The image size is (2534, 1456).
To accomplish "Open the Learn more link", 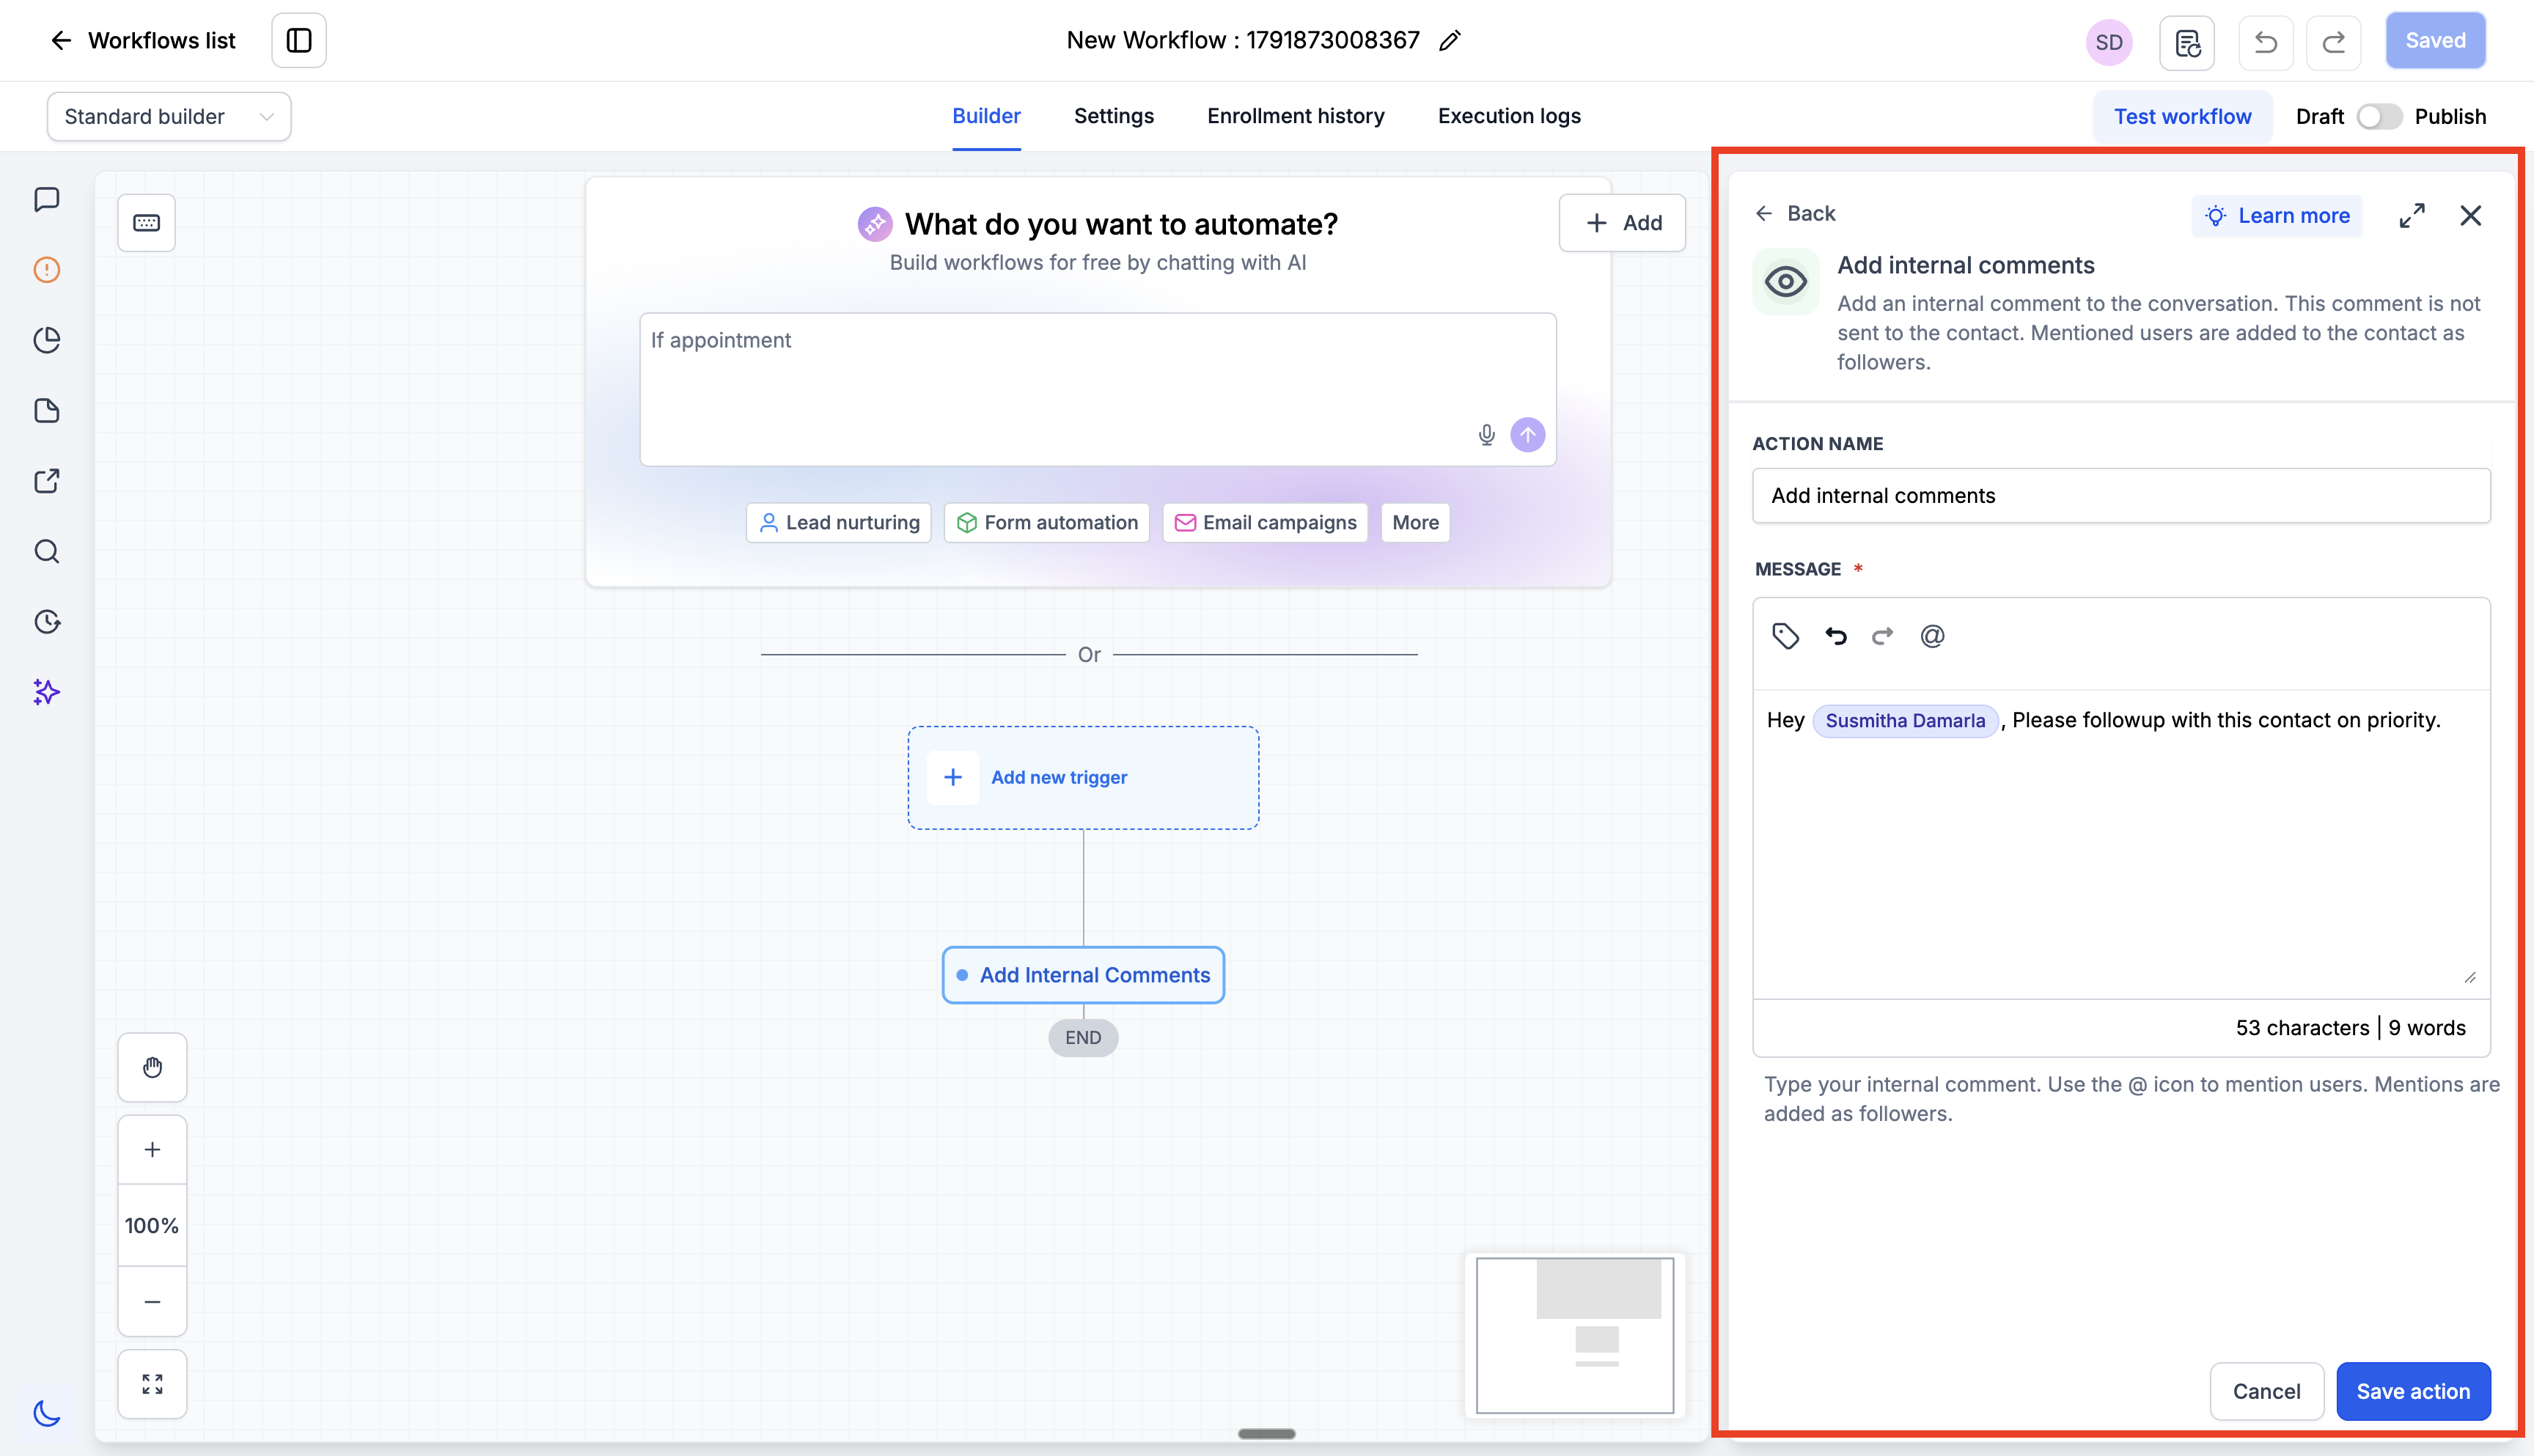I will [2277, 216].
